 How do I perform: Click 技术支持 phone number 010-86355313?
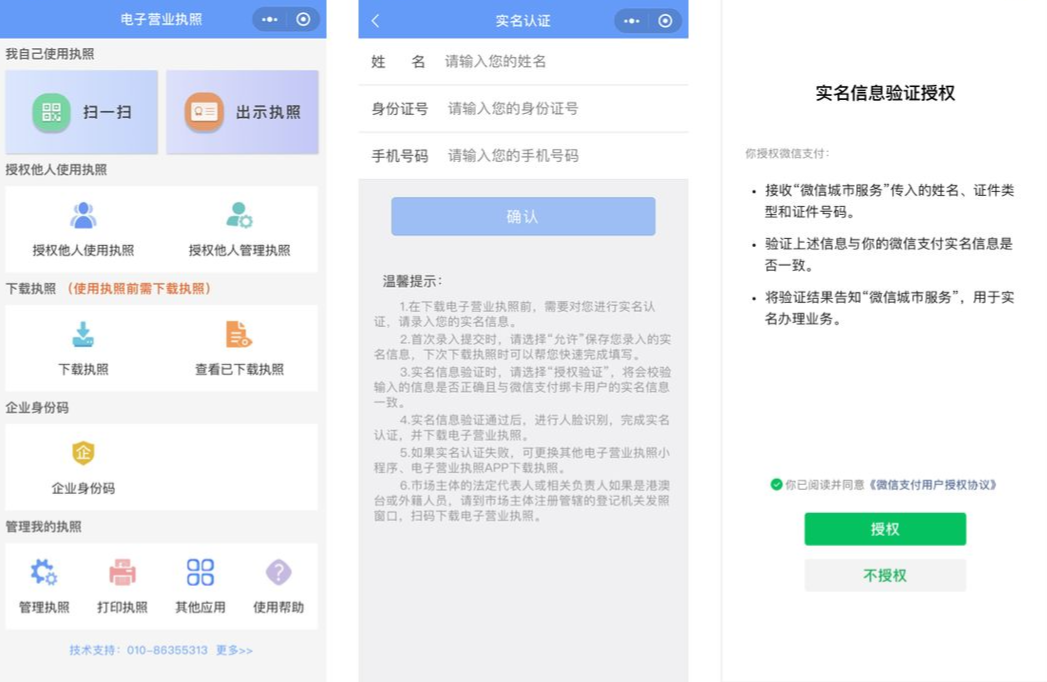click(x=167, y=650)
